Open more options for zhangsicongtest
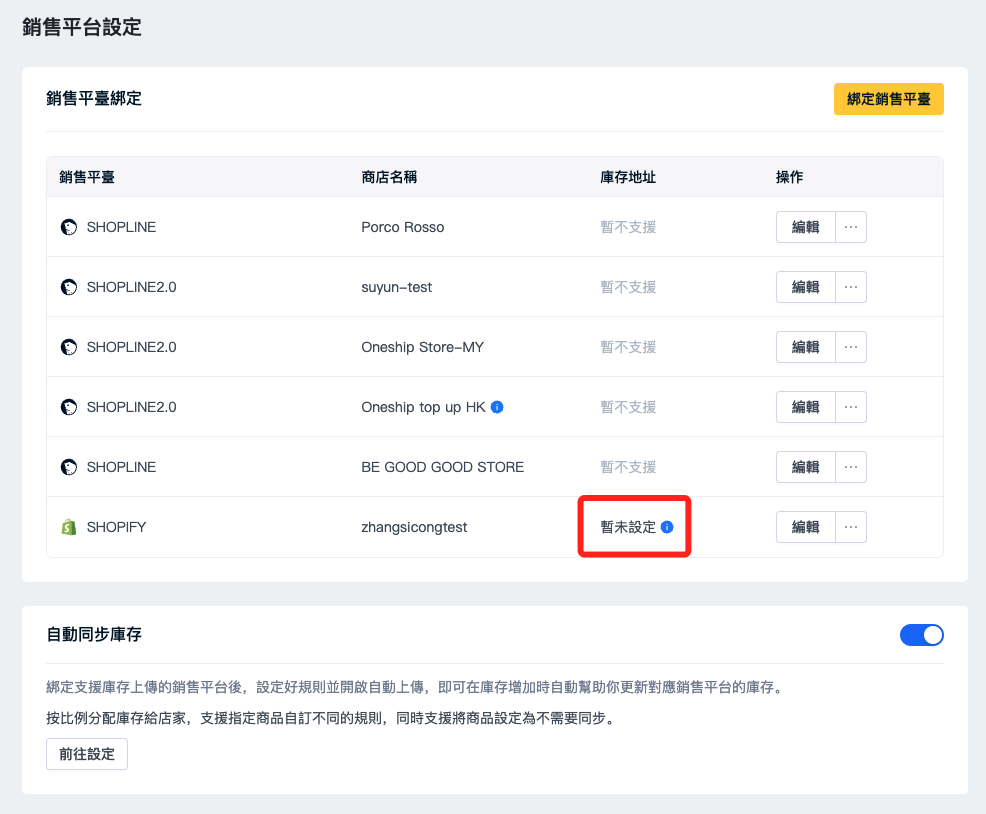Image resolution: width=986 pixels, height=814 pixels. click(851, 527)
